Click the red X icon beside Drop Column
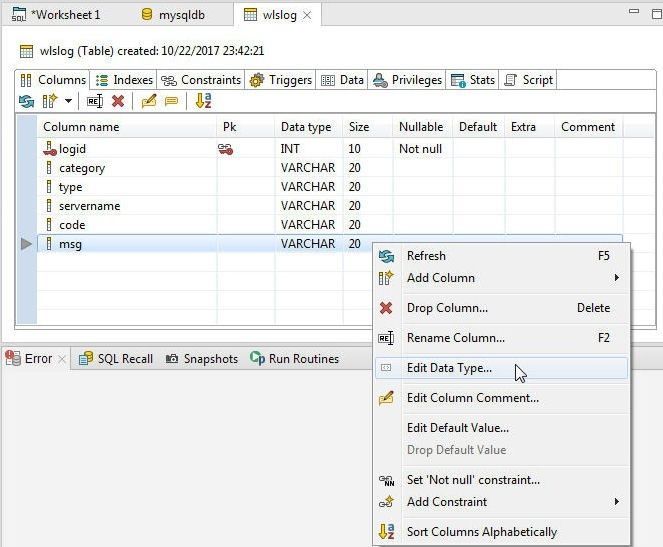The image size is (663, 547). pos(386,308)
